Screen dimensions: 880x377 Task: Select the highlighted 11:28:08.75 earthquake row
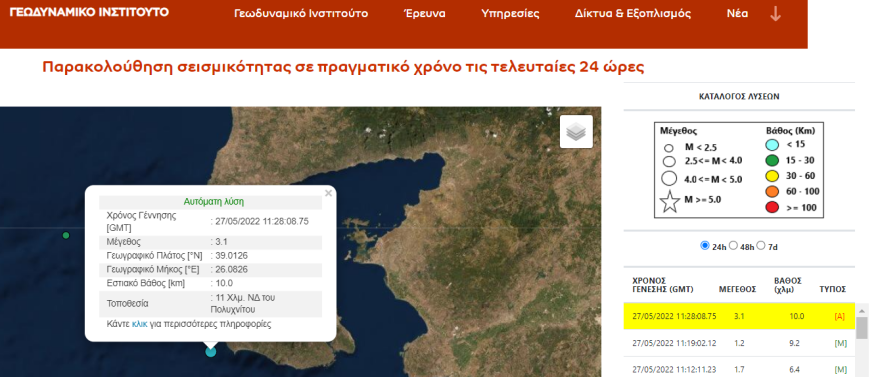point(739,316)
